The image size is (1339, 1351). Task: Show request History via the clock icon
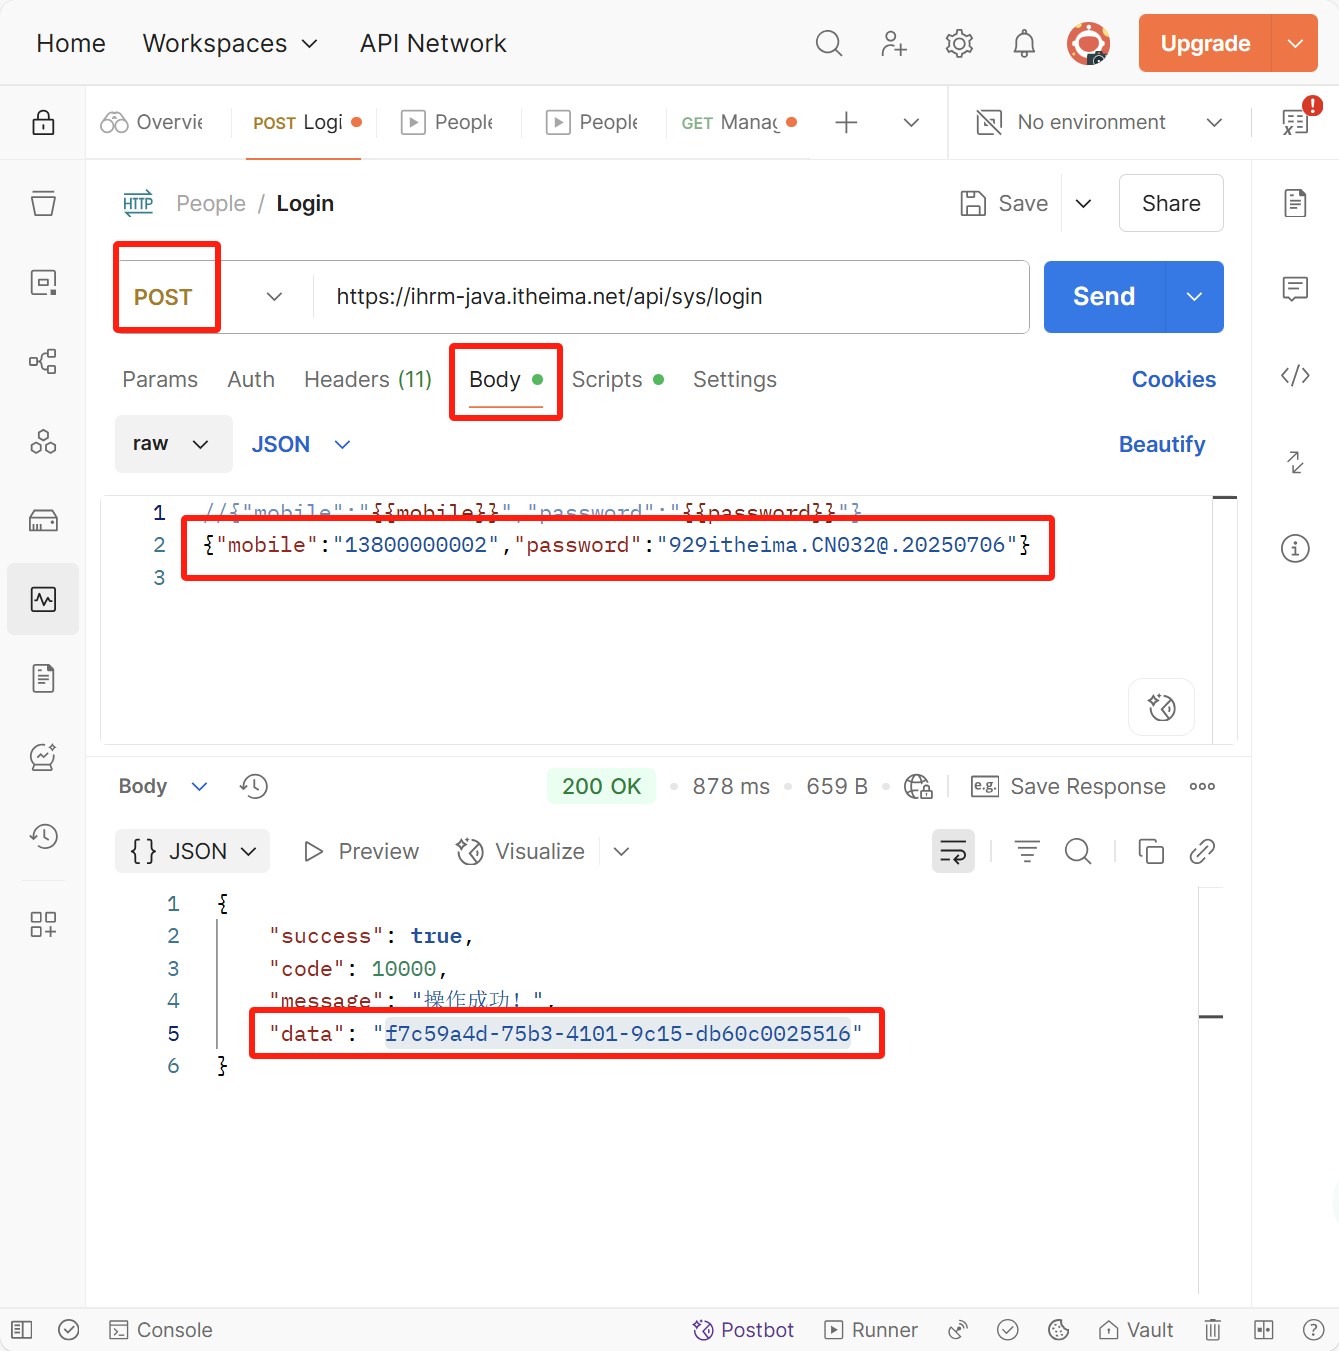[x=43, y=836]
